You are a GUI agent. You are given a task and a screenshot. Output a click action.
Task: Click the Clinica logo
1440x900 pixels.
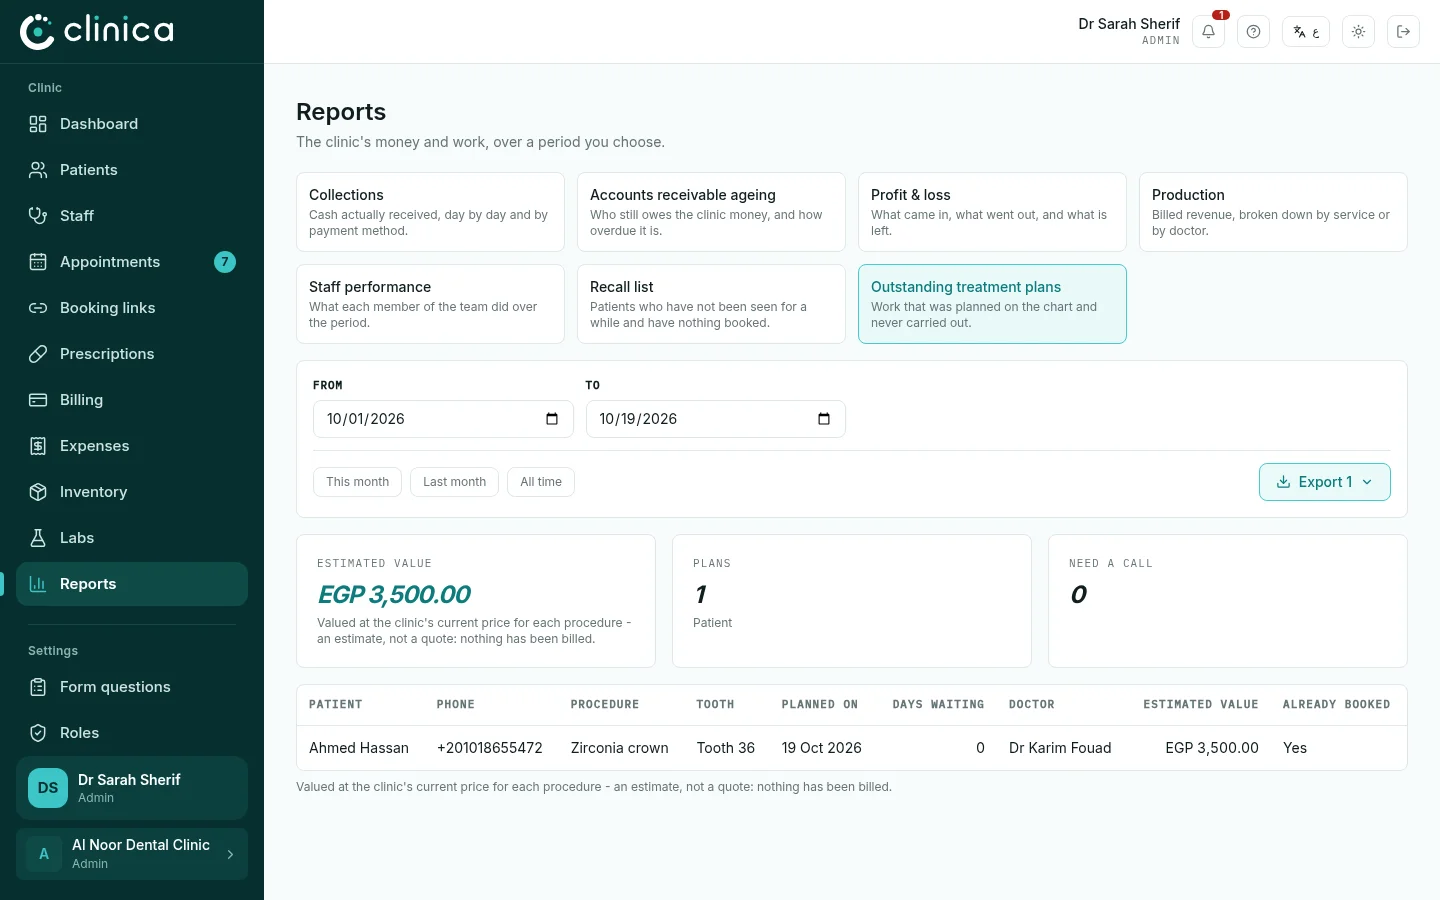click(97, 31)
